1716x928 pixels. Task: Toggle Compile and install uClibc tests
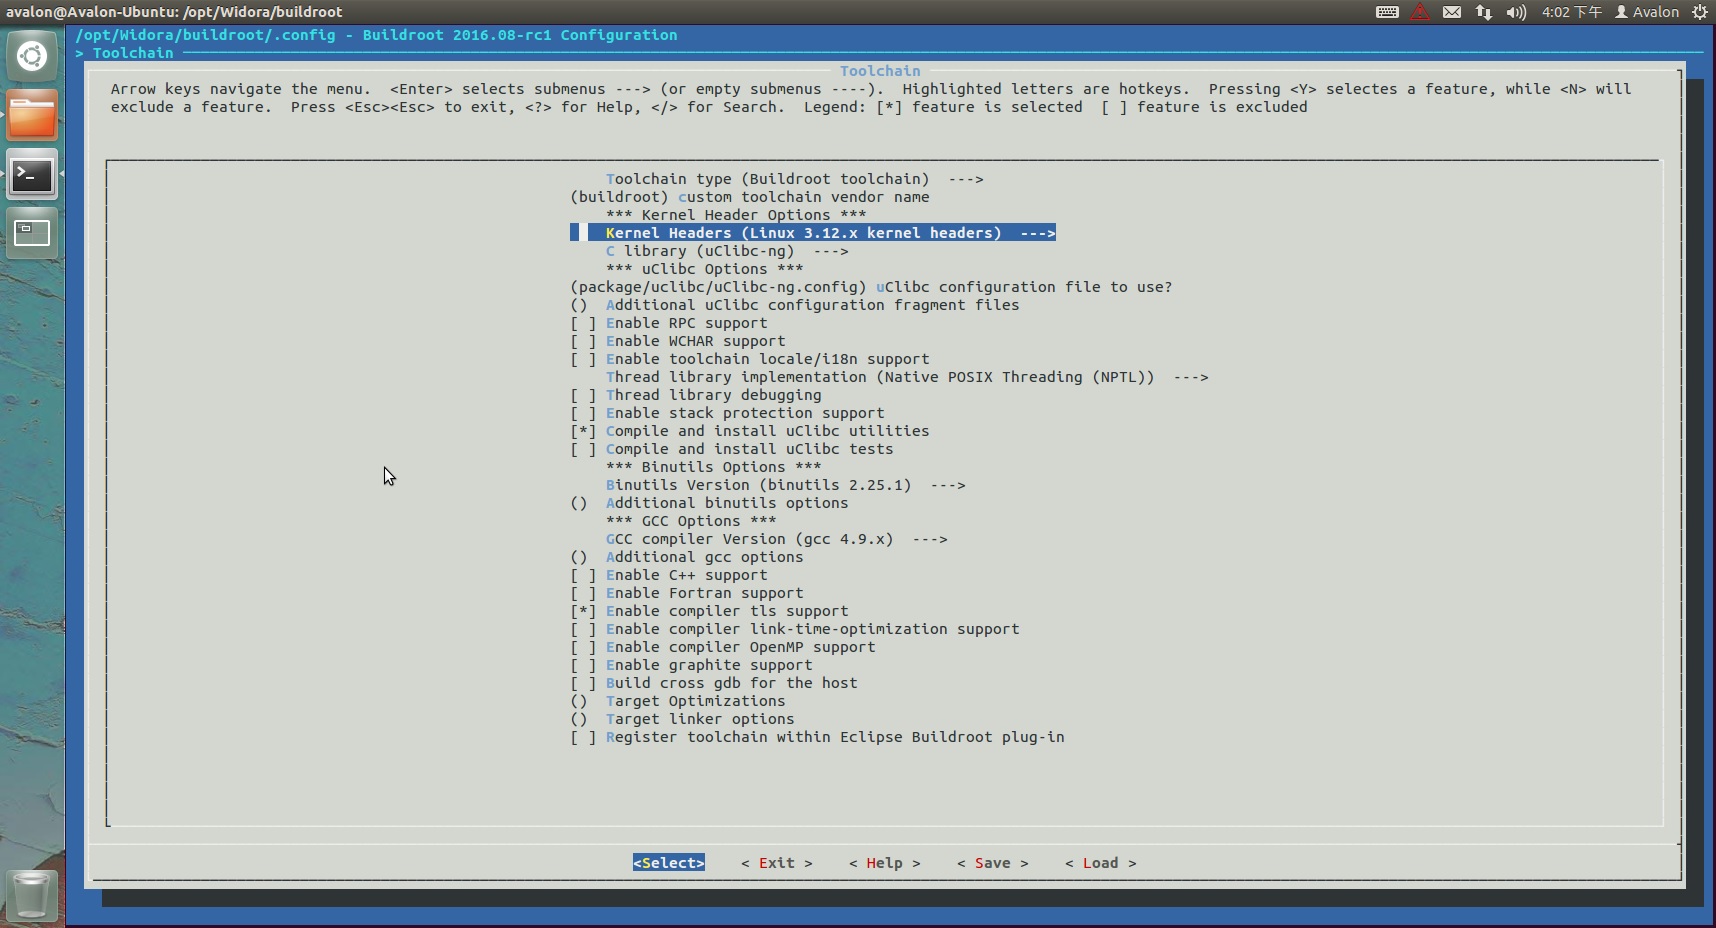tap(732, 449)
